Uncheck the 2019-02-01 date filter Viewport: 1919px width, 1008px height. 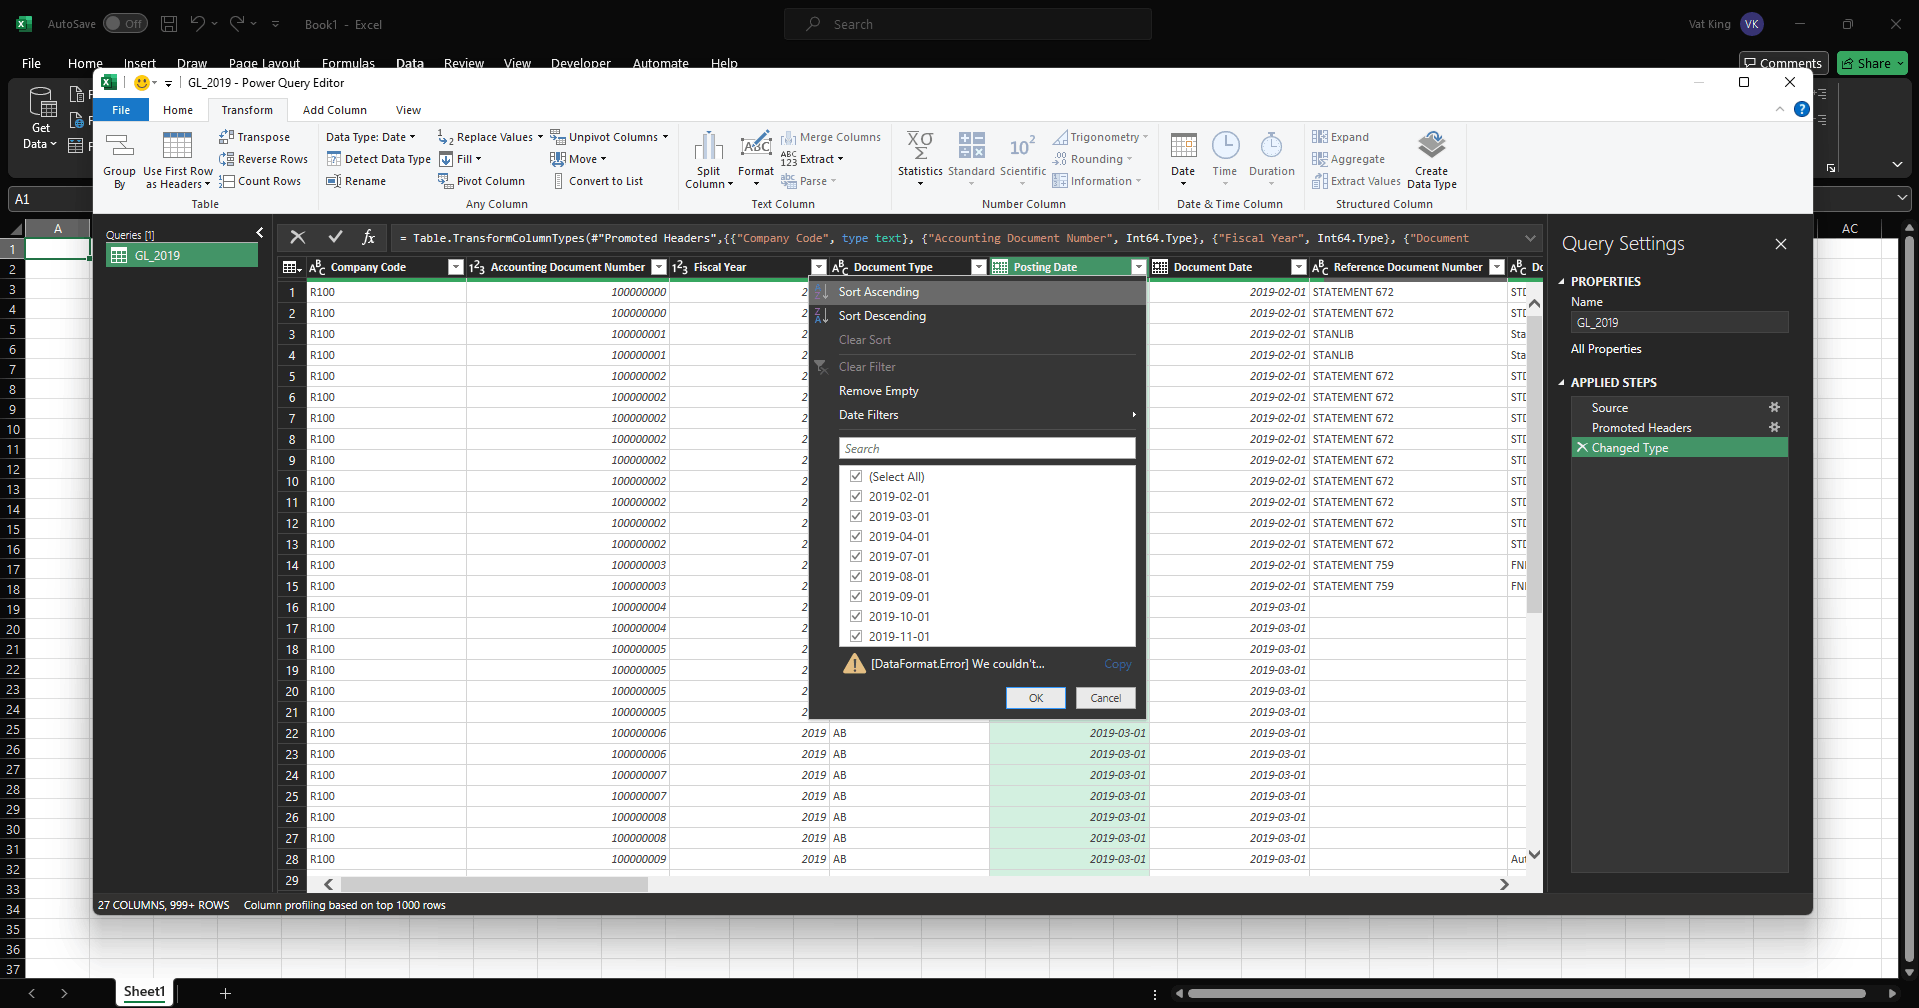pyautogui.click(x=856, y=496)
